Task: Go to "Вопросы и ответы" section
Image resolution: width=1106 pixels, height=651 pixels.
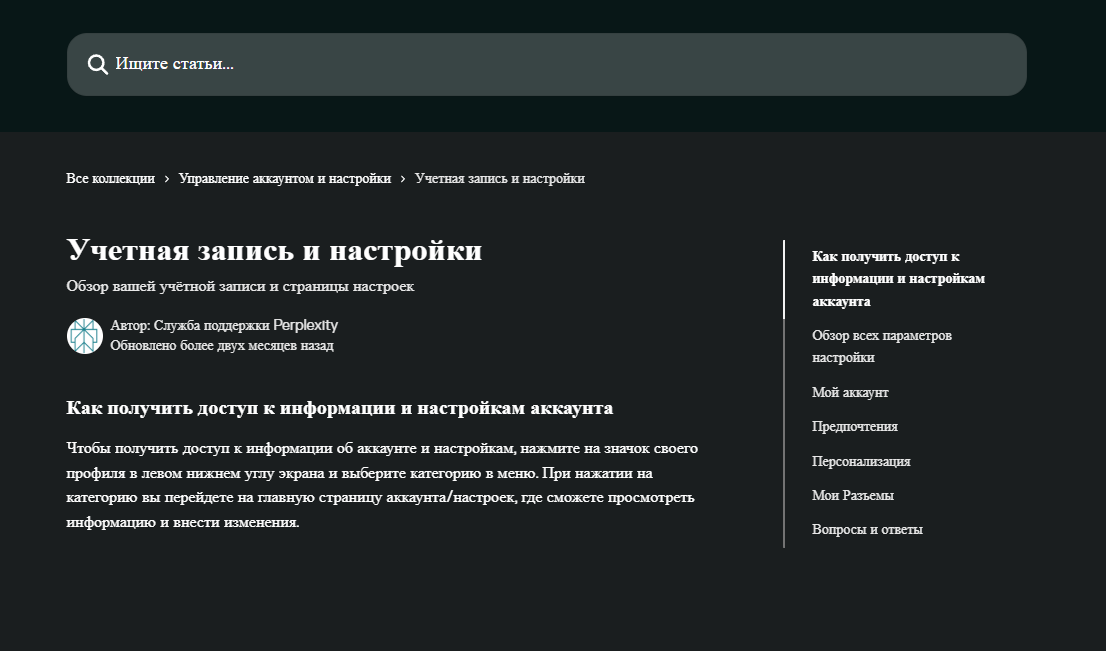Action: [867, 530]
